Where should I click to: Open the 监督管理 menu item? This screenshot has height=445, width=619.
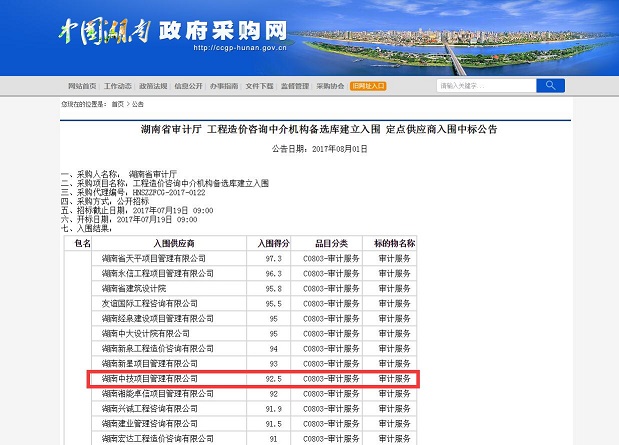point(295,86)
